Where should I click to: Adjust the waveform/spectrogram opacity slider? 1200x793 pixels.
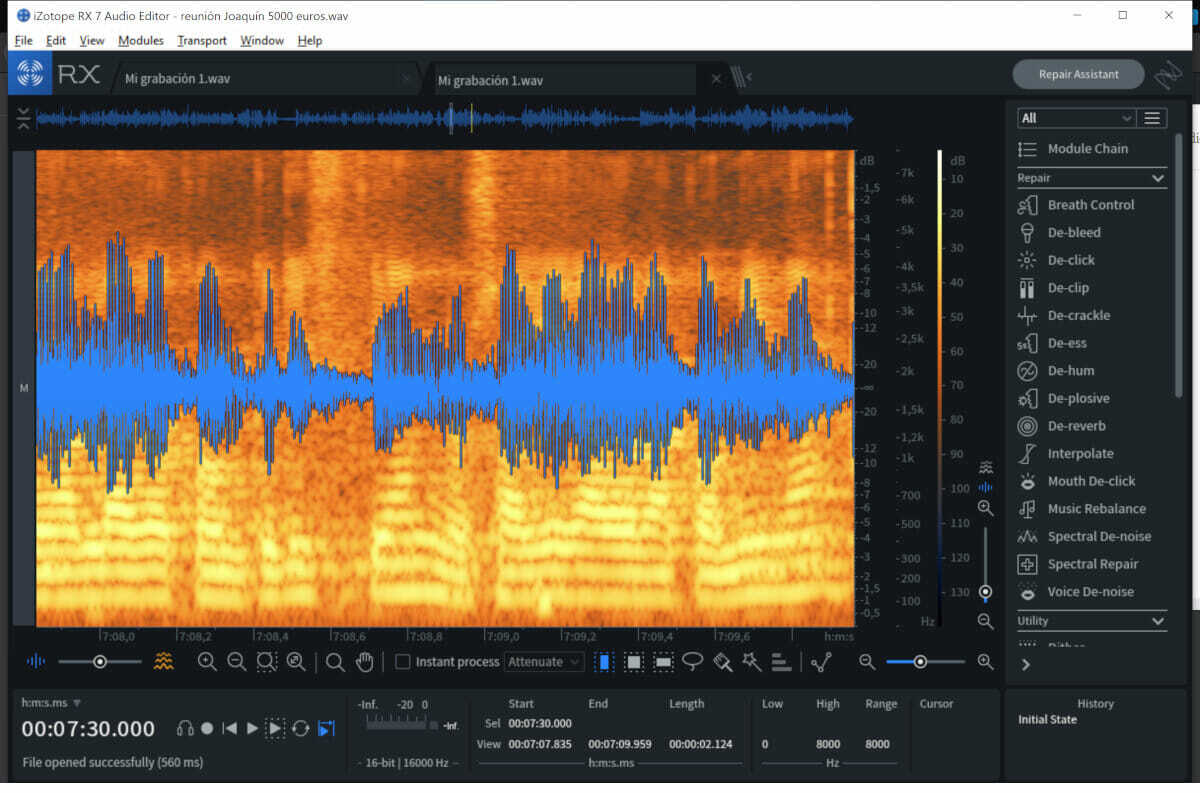(x=100, y=662)
